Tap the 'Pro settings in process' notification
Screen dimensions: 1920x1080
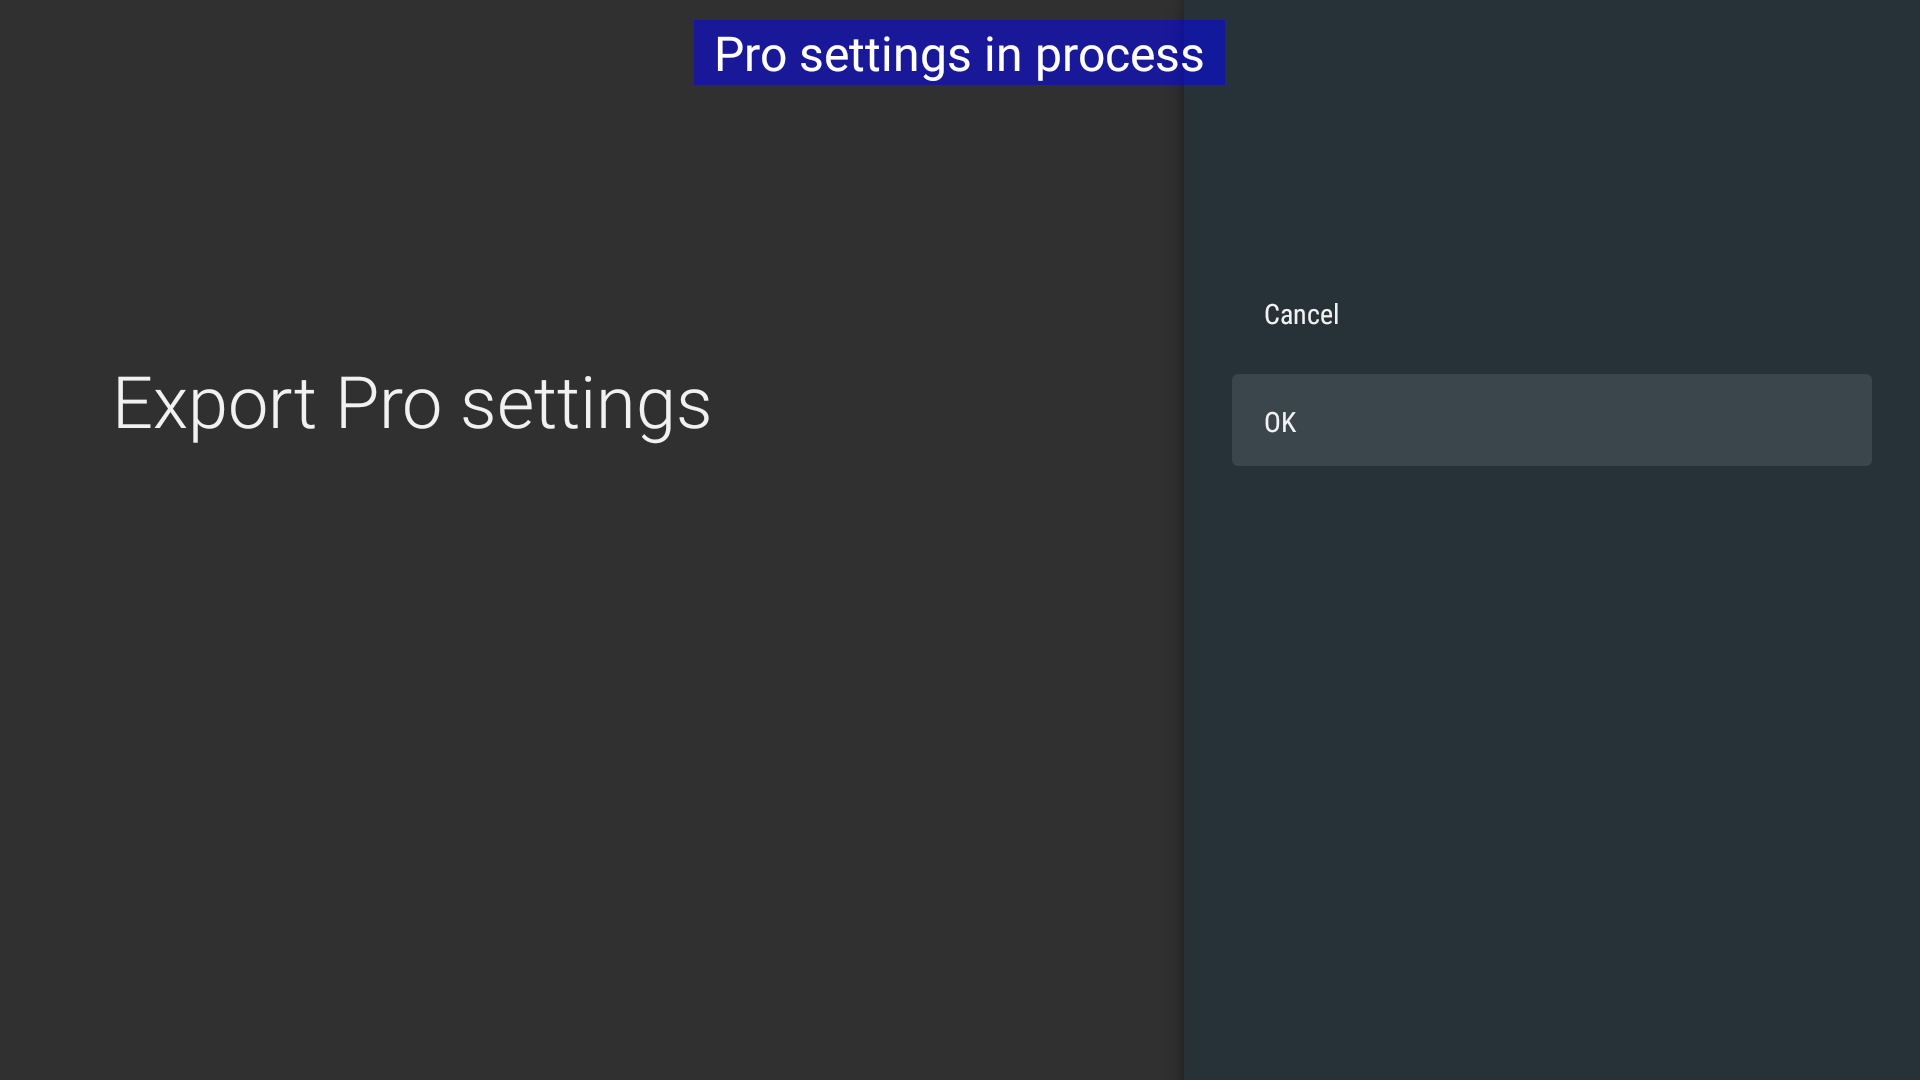click(958, 53)
